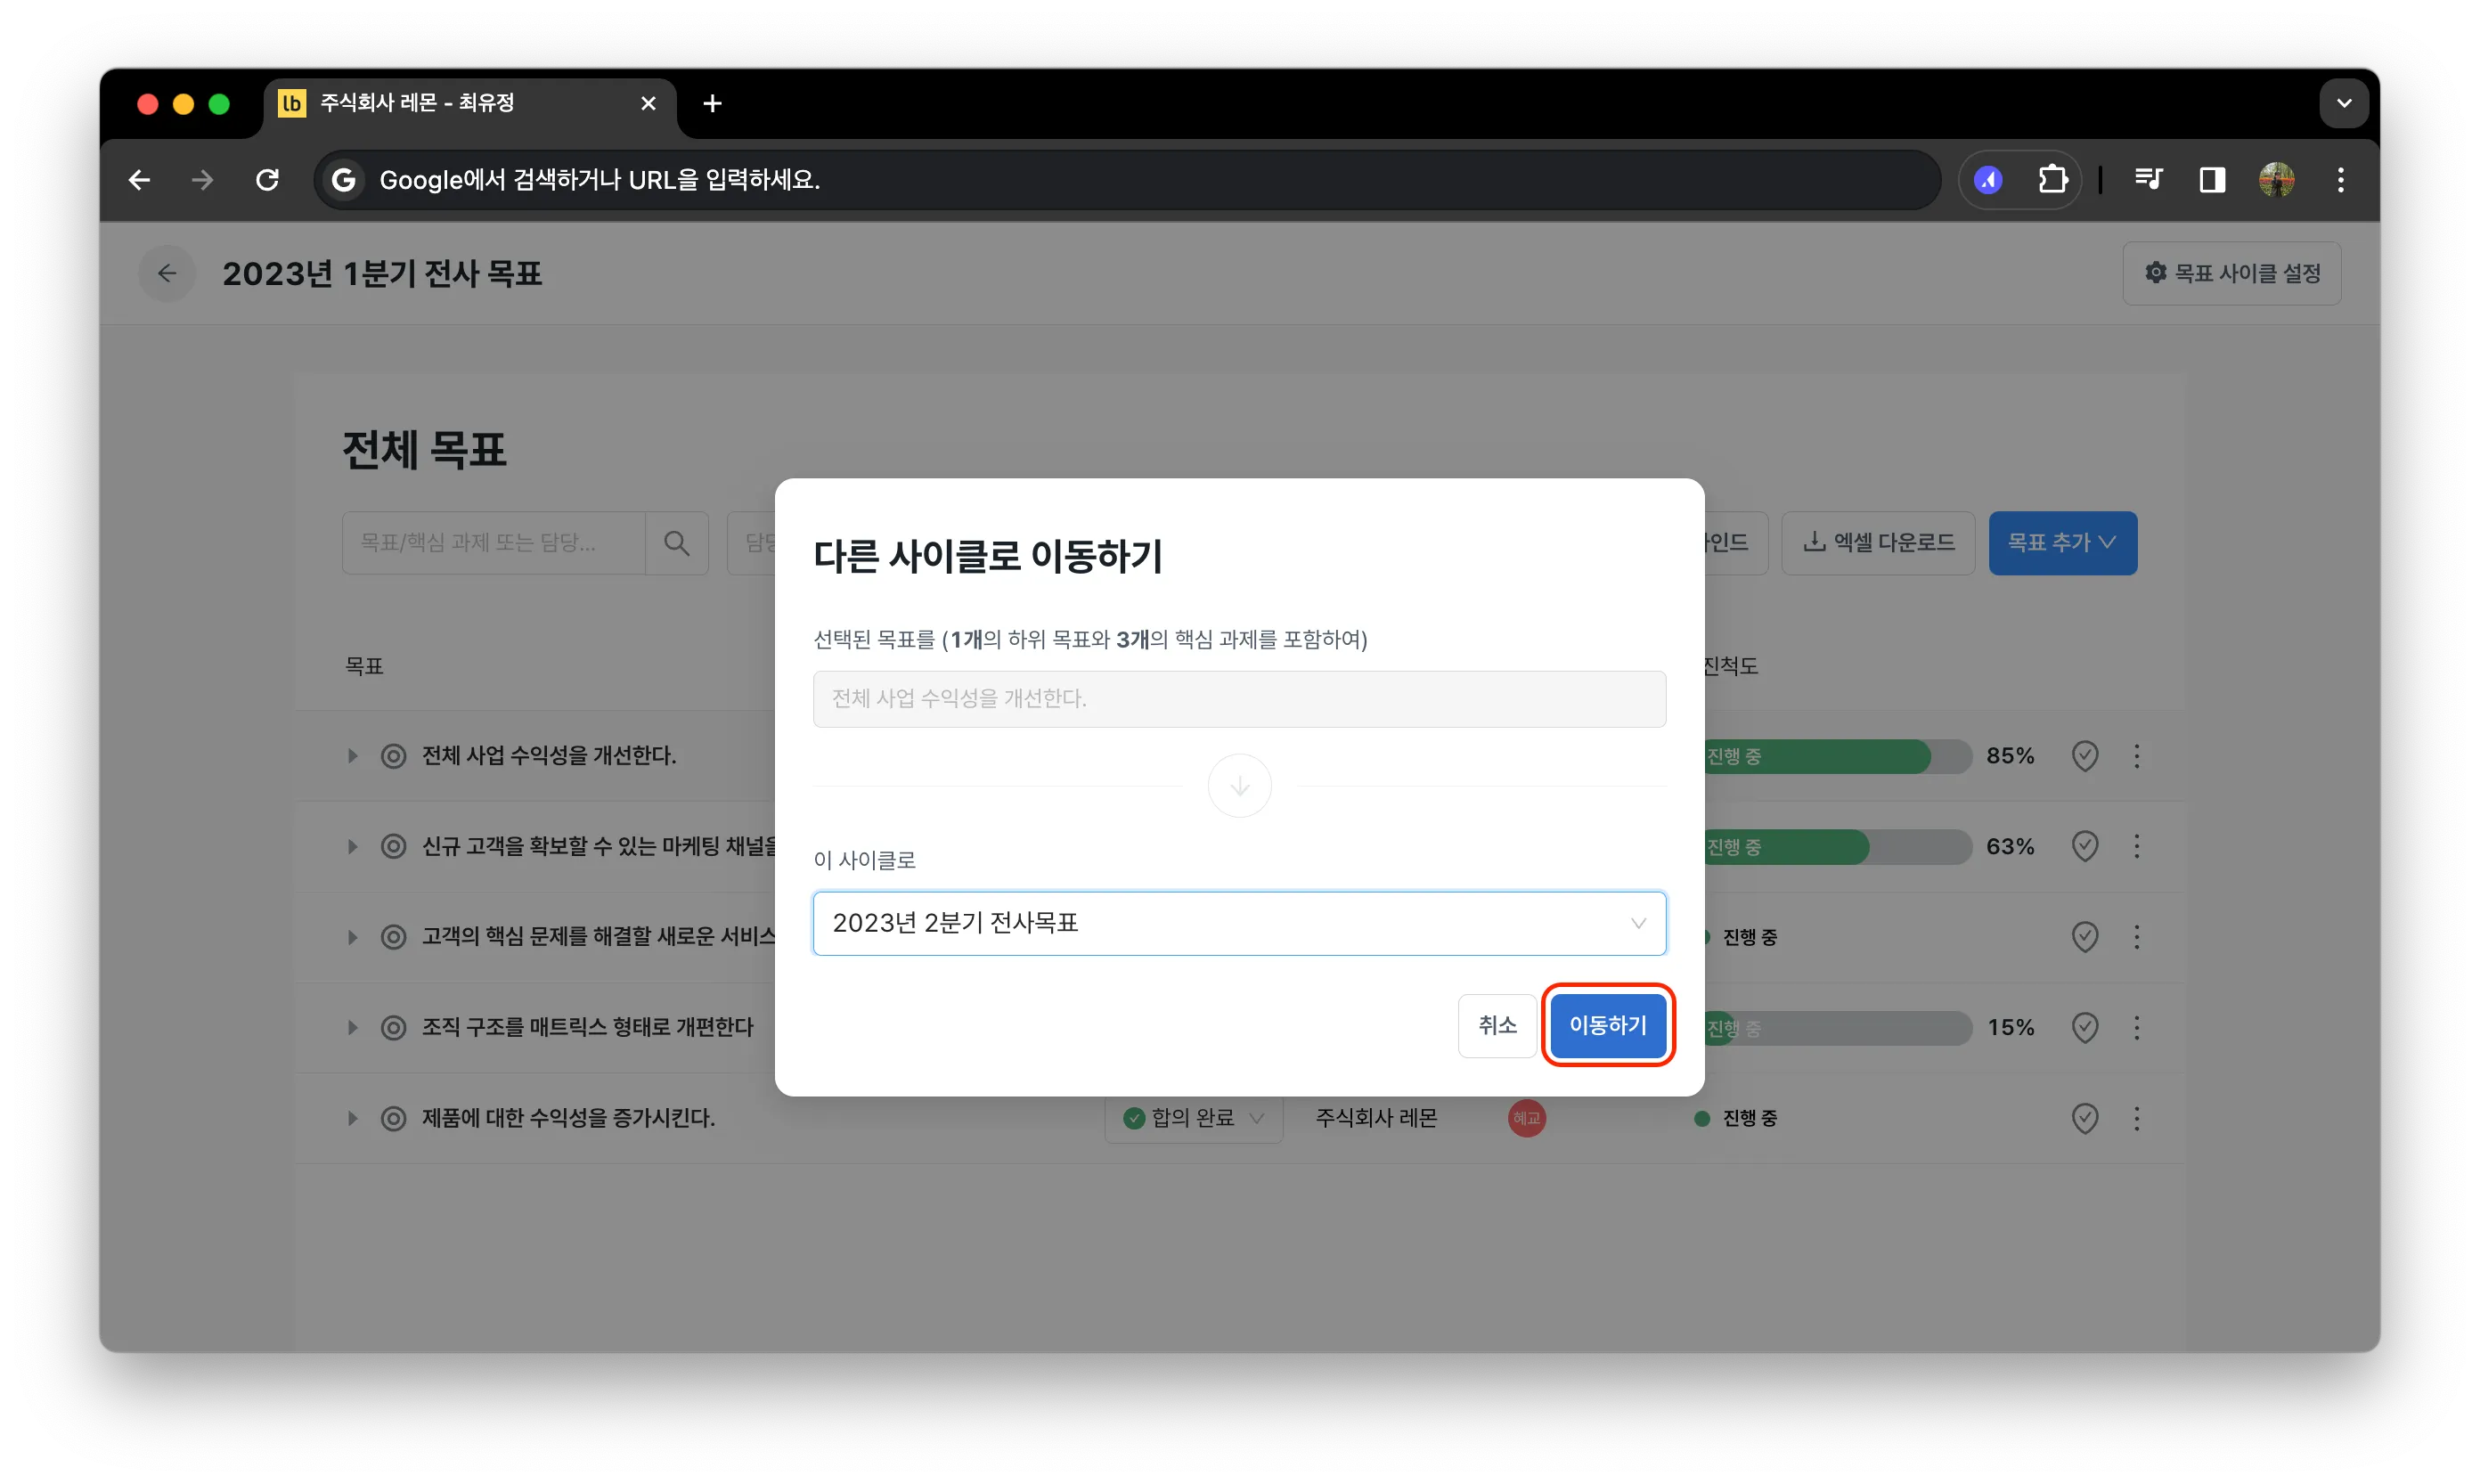Toggle the browser side panel icon
This screenshot has height=1484, width=2480.
tap(2212, 180)
